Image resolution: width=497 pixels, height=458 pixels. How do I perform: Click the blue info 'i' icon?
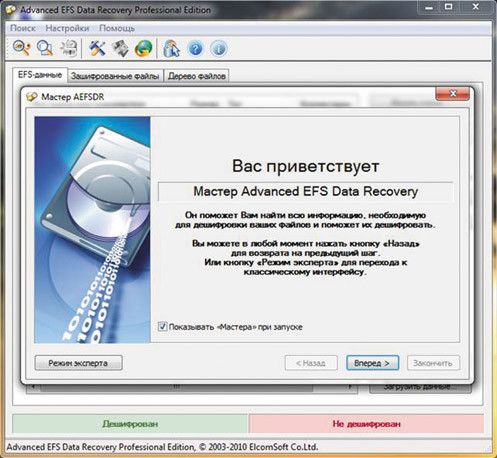[219, 48]
